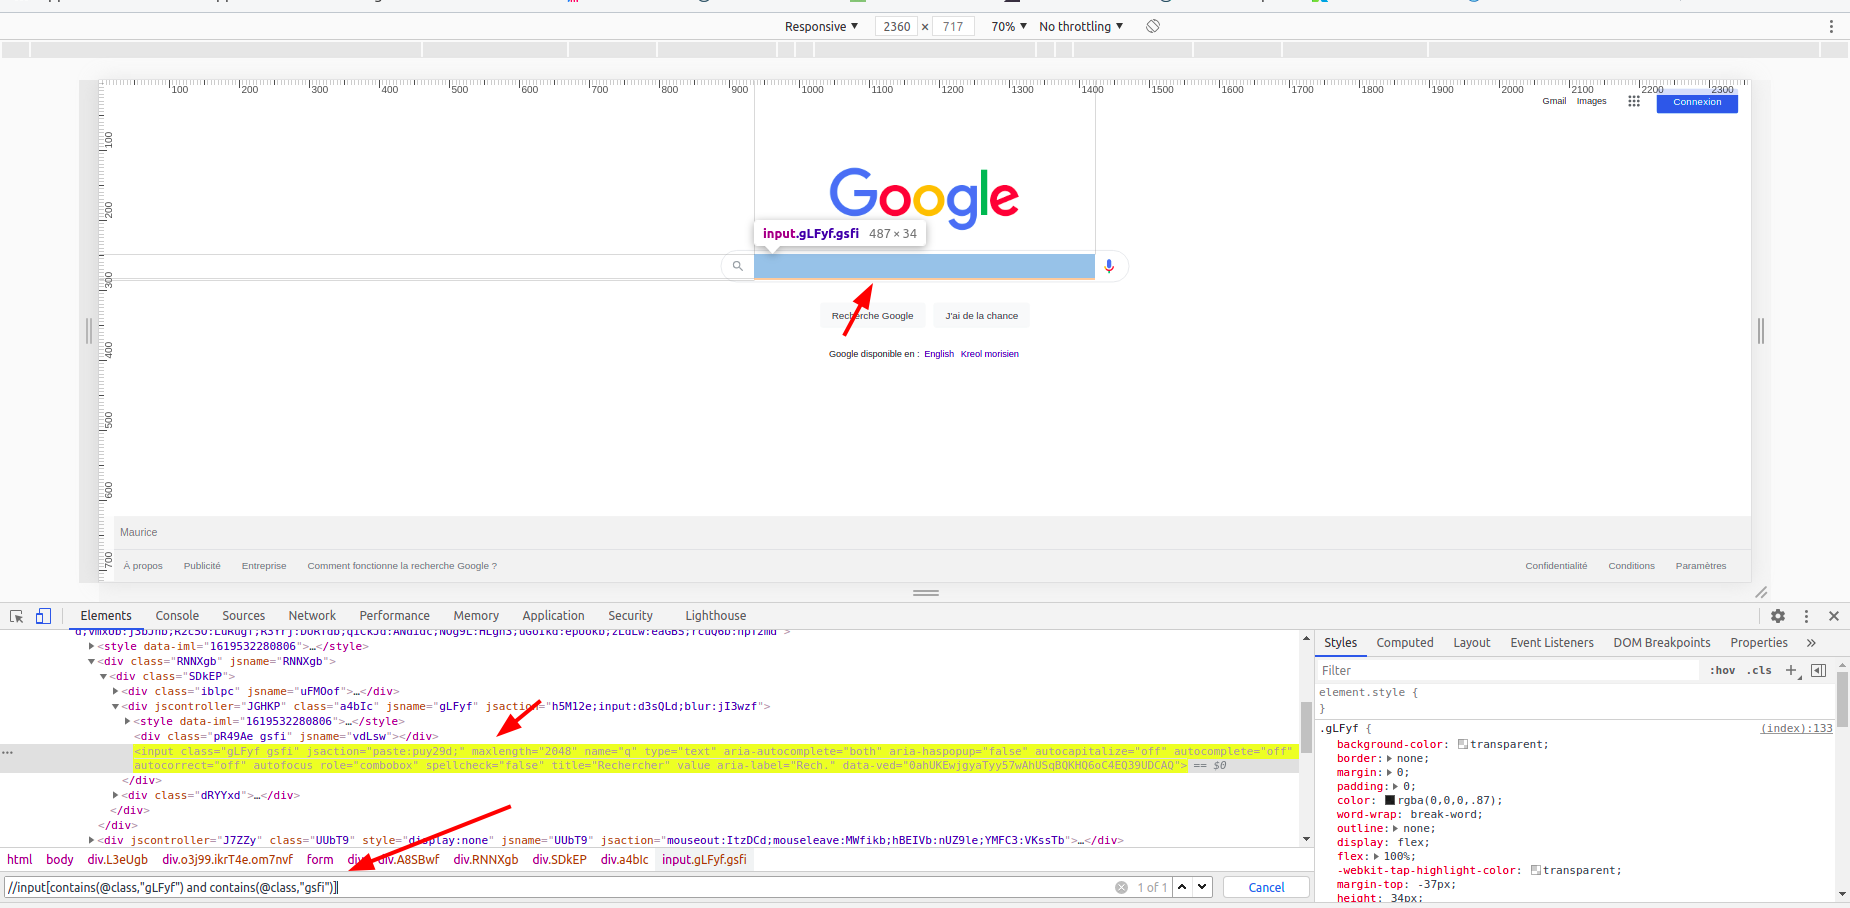
Task: Select div.RNNXgb in the breadcrumb bar
Action: (486, 860)
